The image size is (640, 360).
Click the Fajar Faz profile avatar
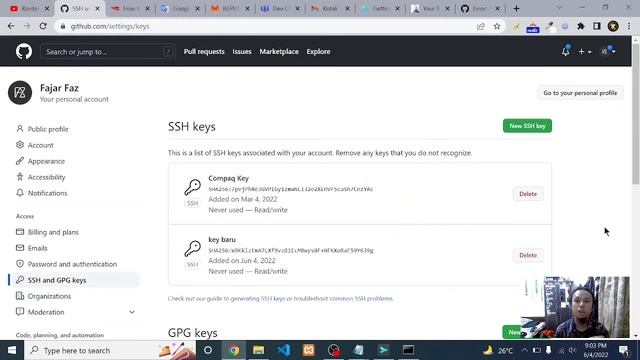pos(20,93)
